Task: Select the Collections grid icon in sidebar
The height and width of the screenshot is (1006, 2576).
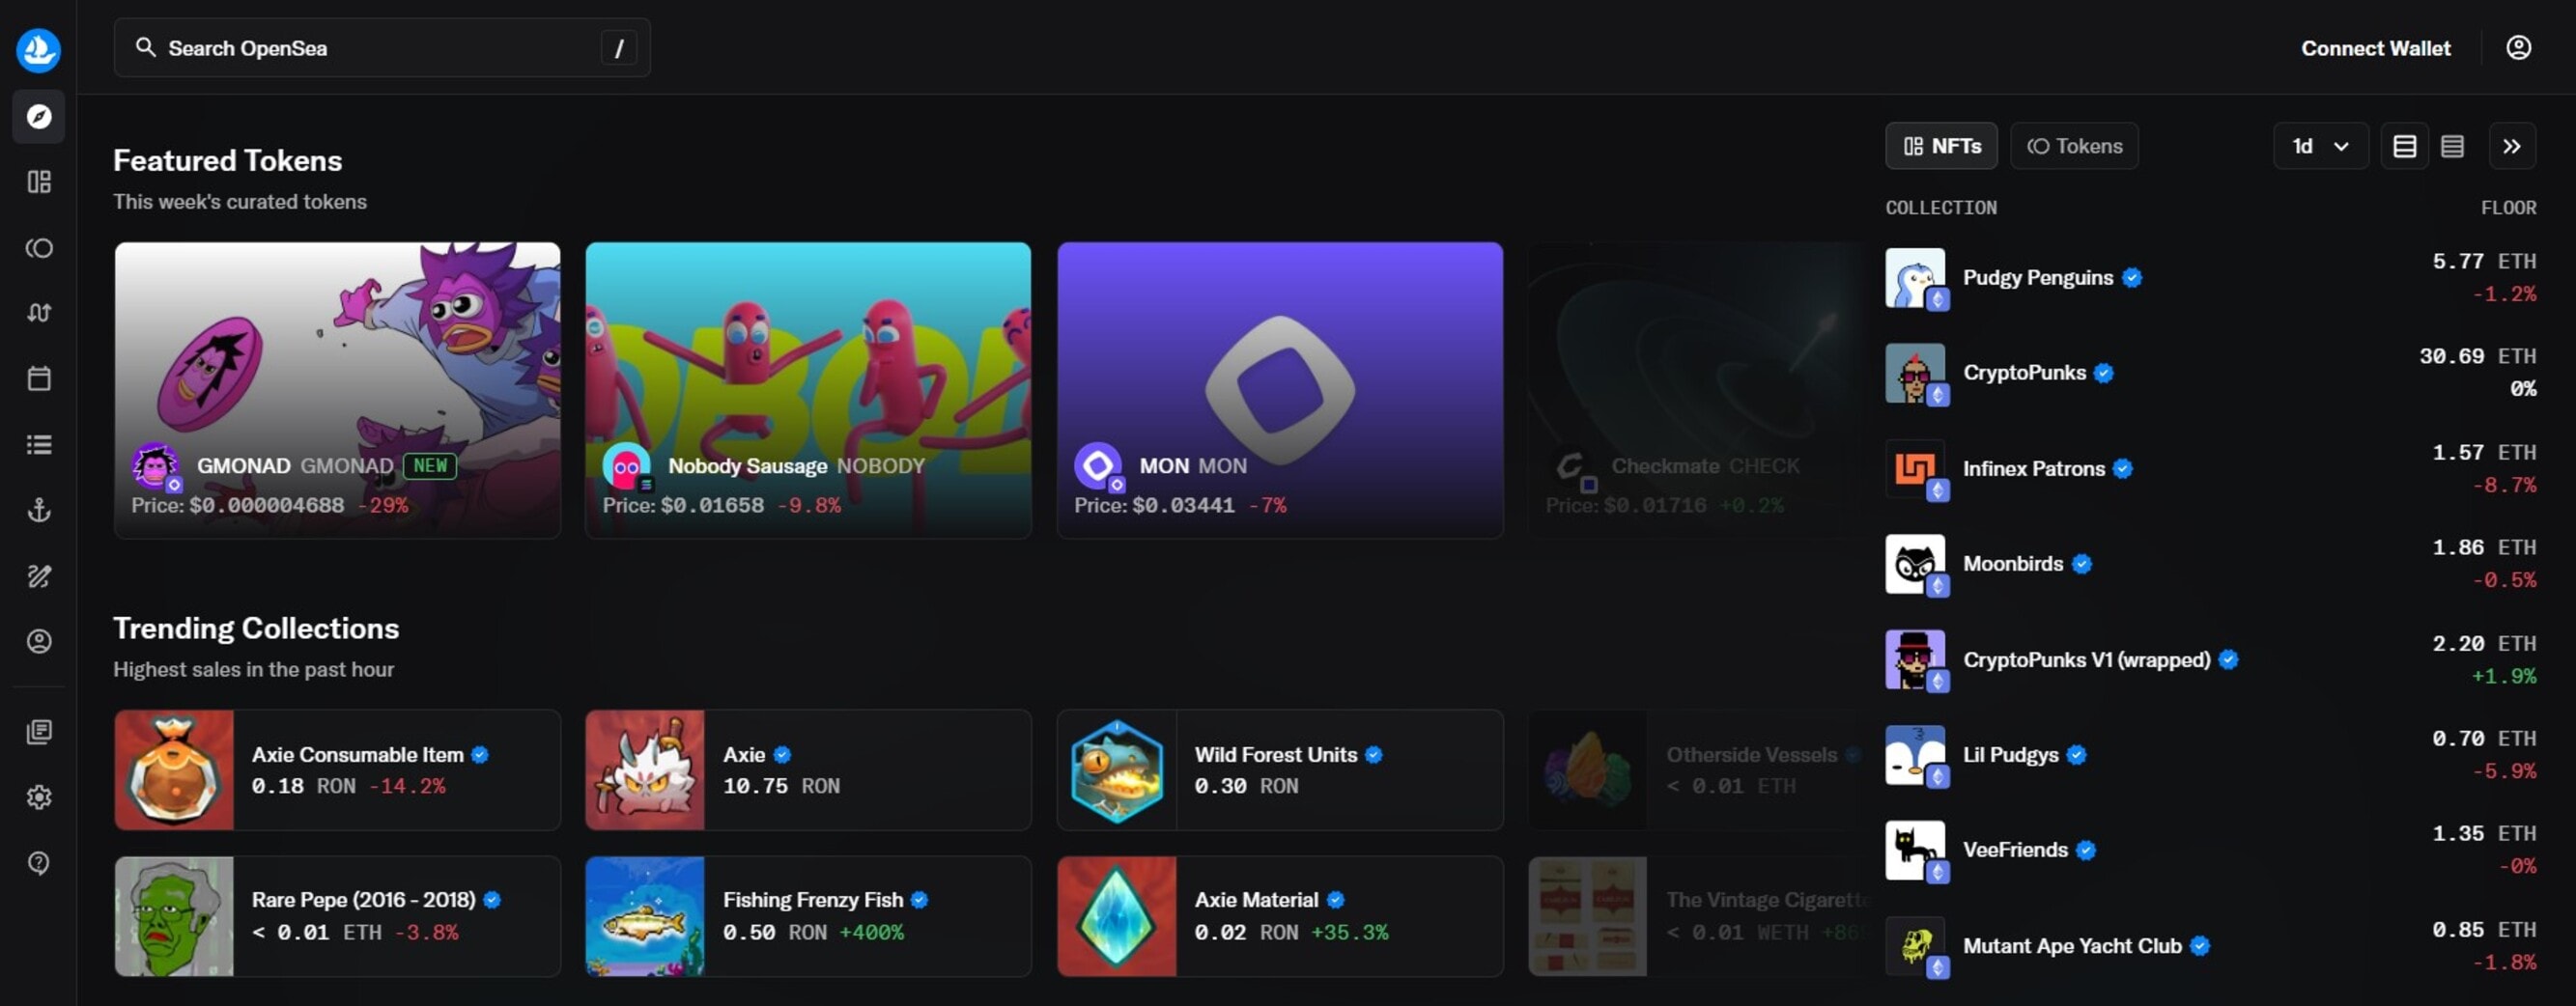Action: point(39,181)
